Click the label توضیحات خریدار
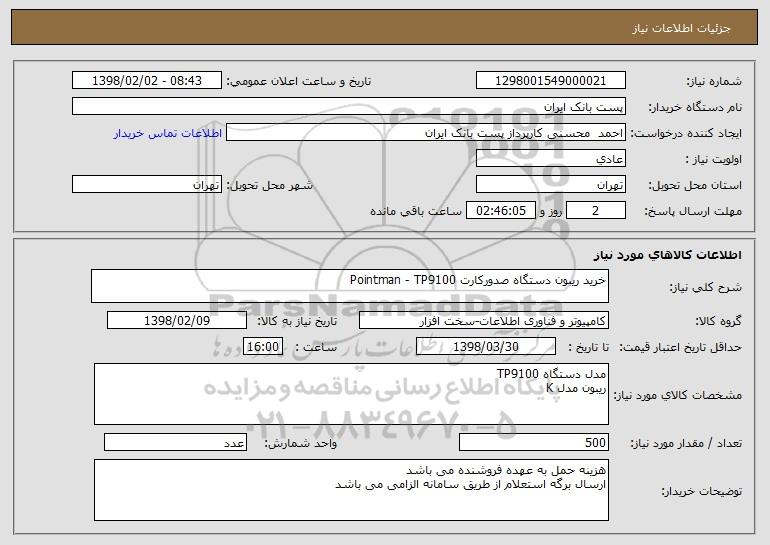Screen dimensions: 770x545 coord(701,491)
